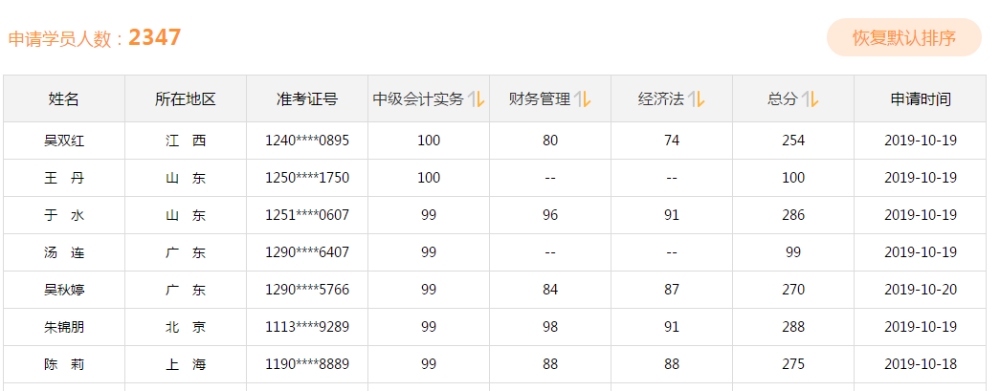Click total score 270
Screen dimensions: 1000x391
click(x=793, y=290)
